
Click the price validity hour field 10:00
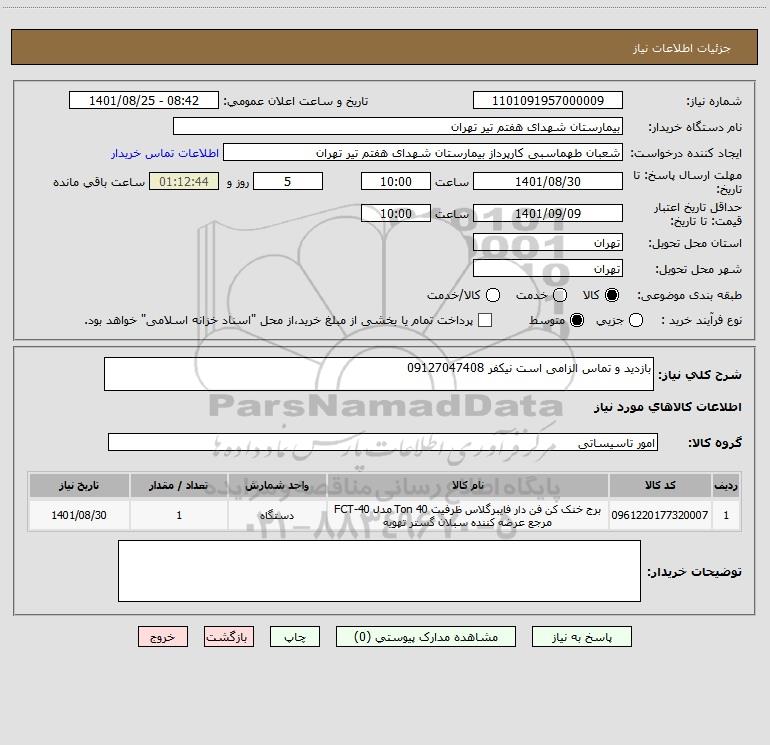tap(396, 213)
